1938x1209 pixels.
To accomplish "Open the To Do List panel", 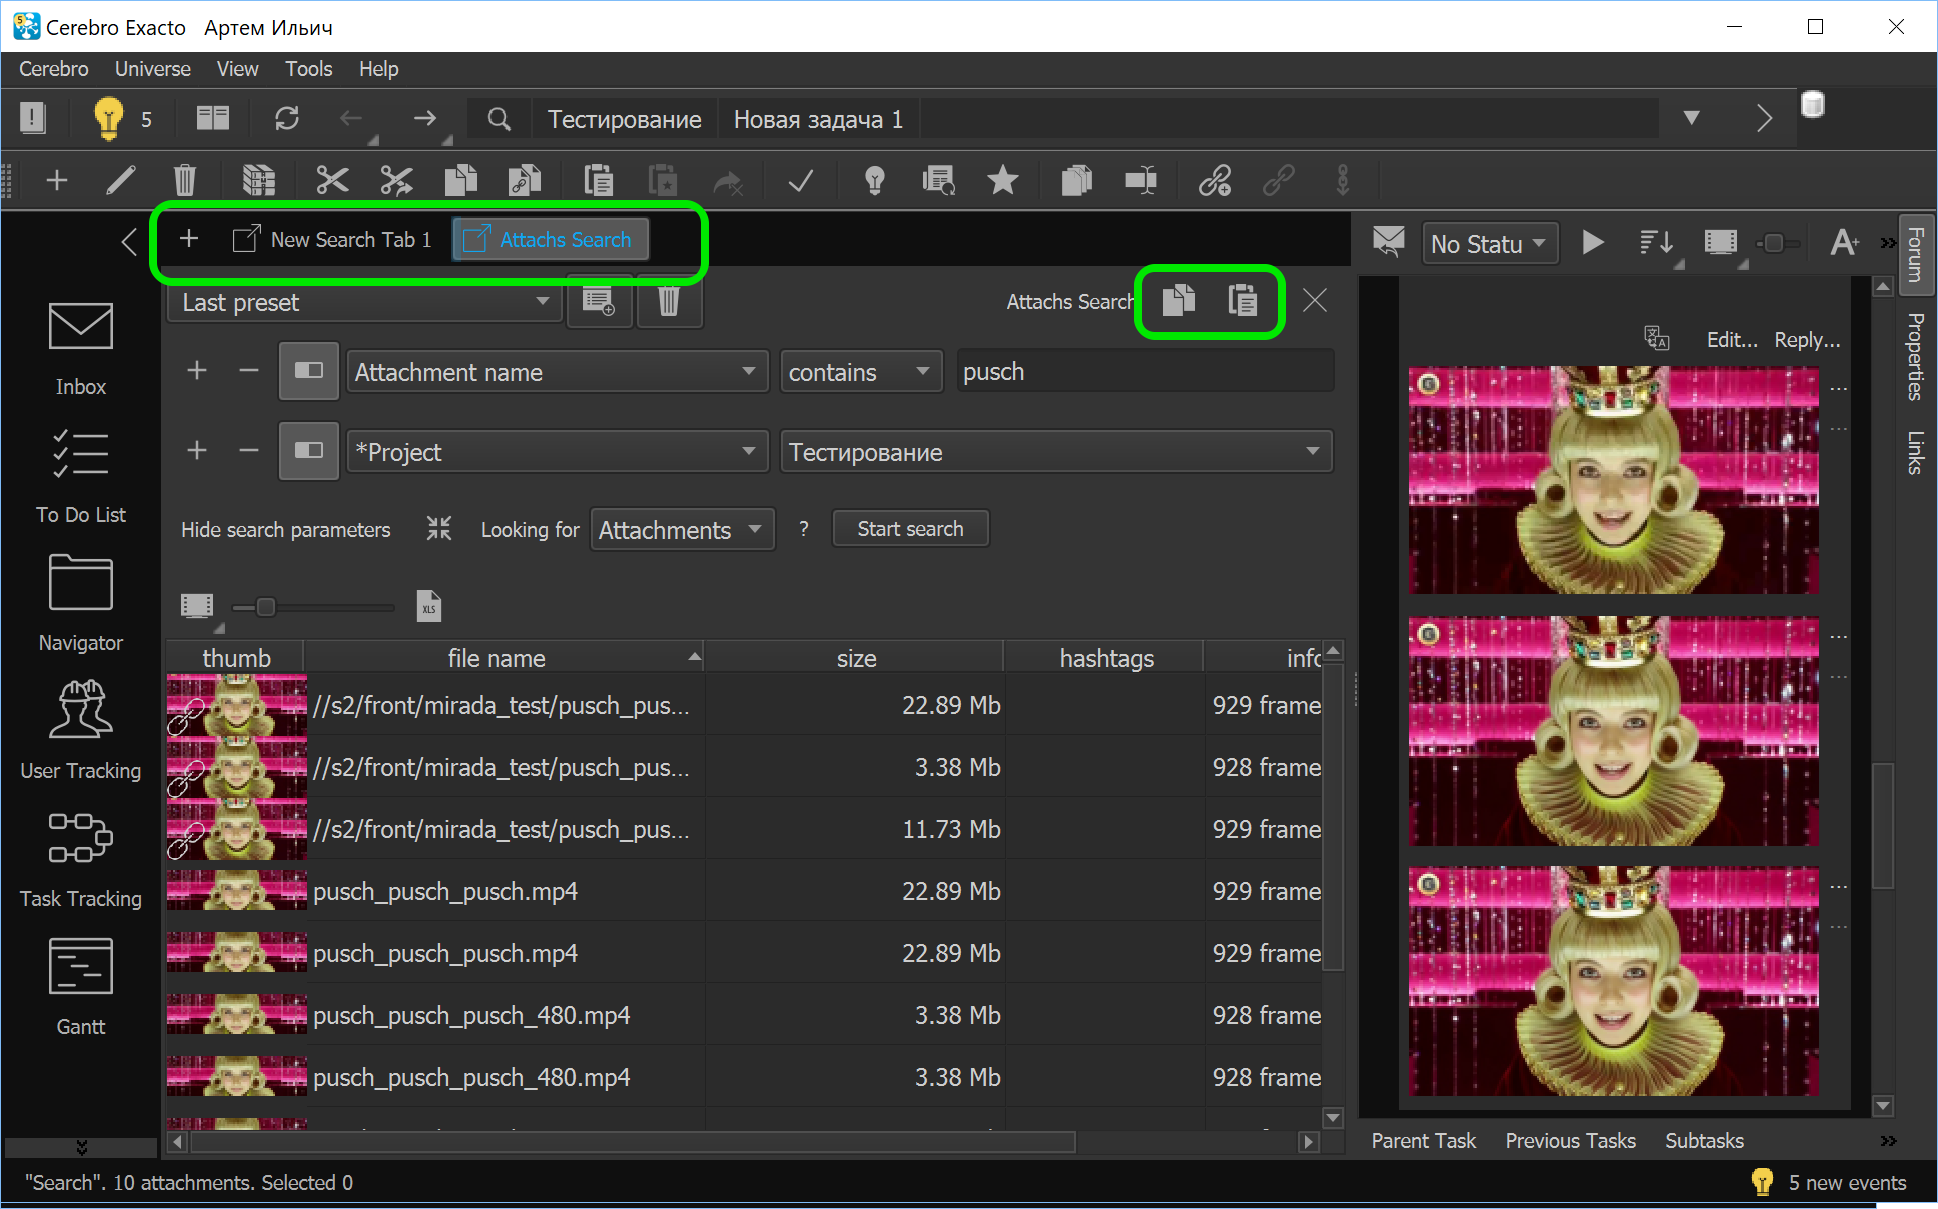I will click(80, 477).
